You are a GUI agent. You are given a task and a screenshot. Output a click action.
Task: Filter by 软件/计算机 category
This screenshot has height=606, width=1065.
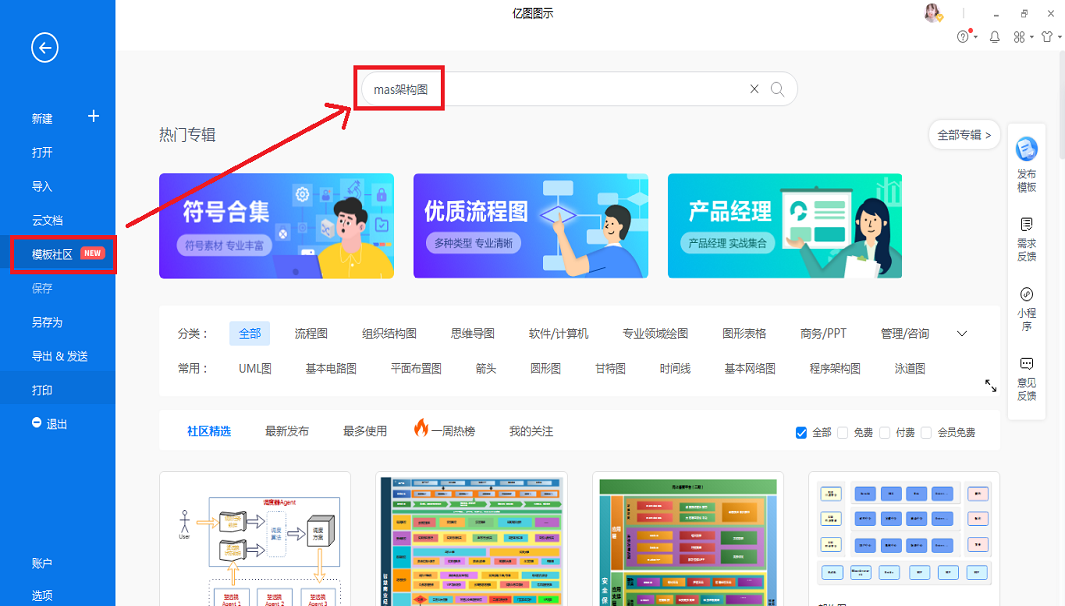point(558,334)
